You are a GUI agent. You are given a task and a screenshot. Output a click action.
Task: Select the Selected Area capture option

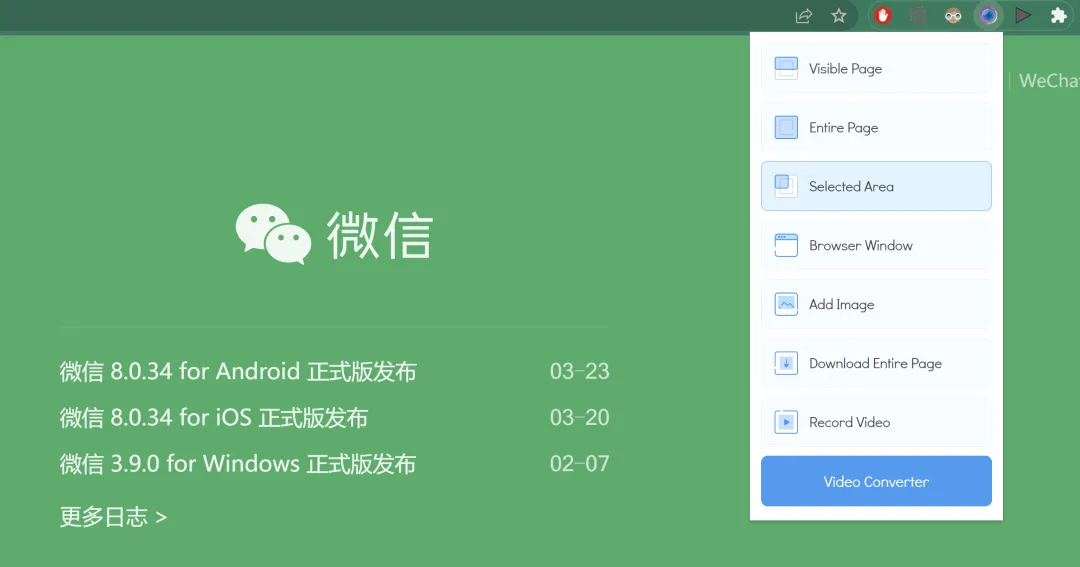coord(876,186)
